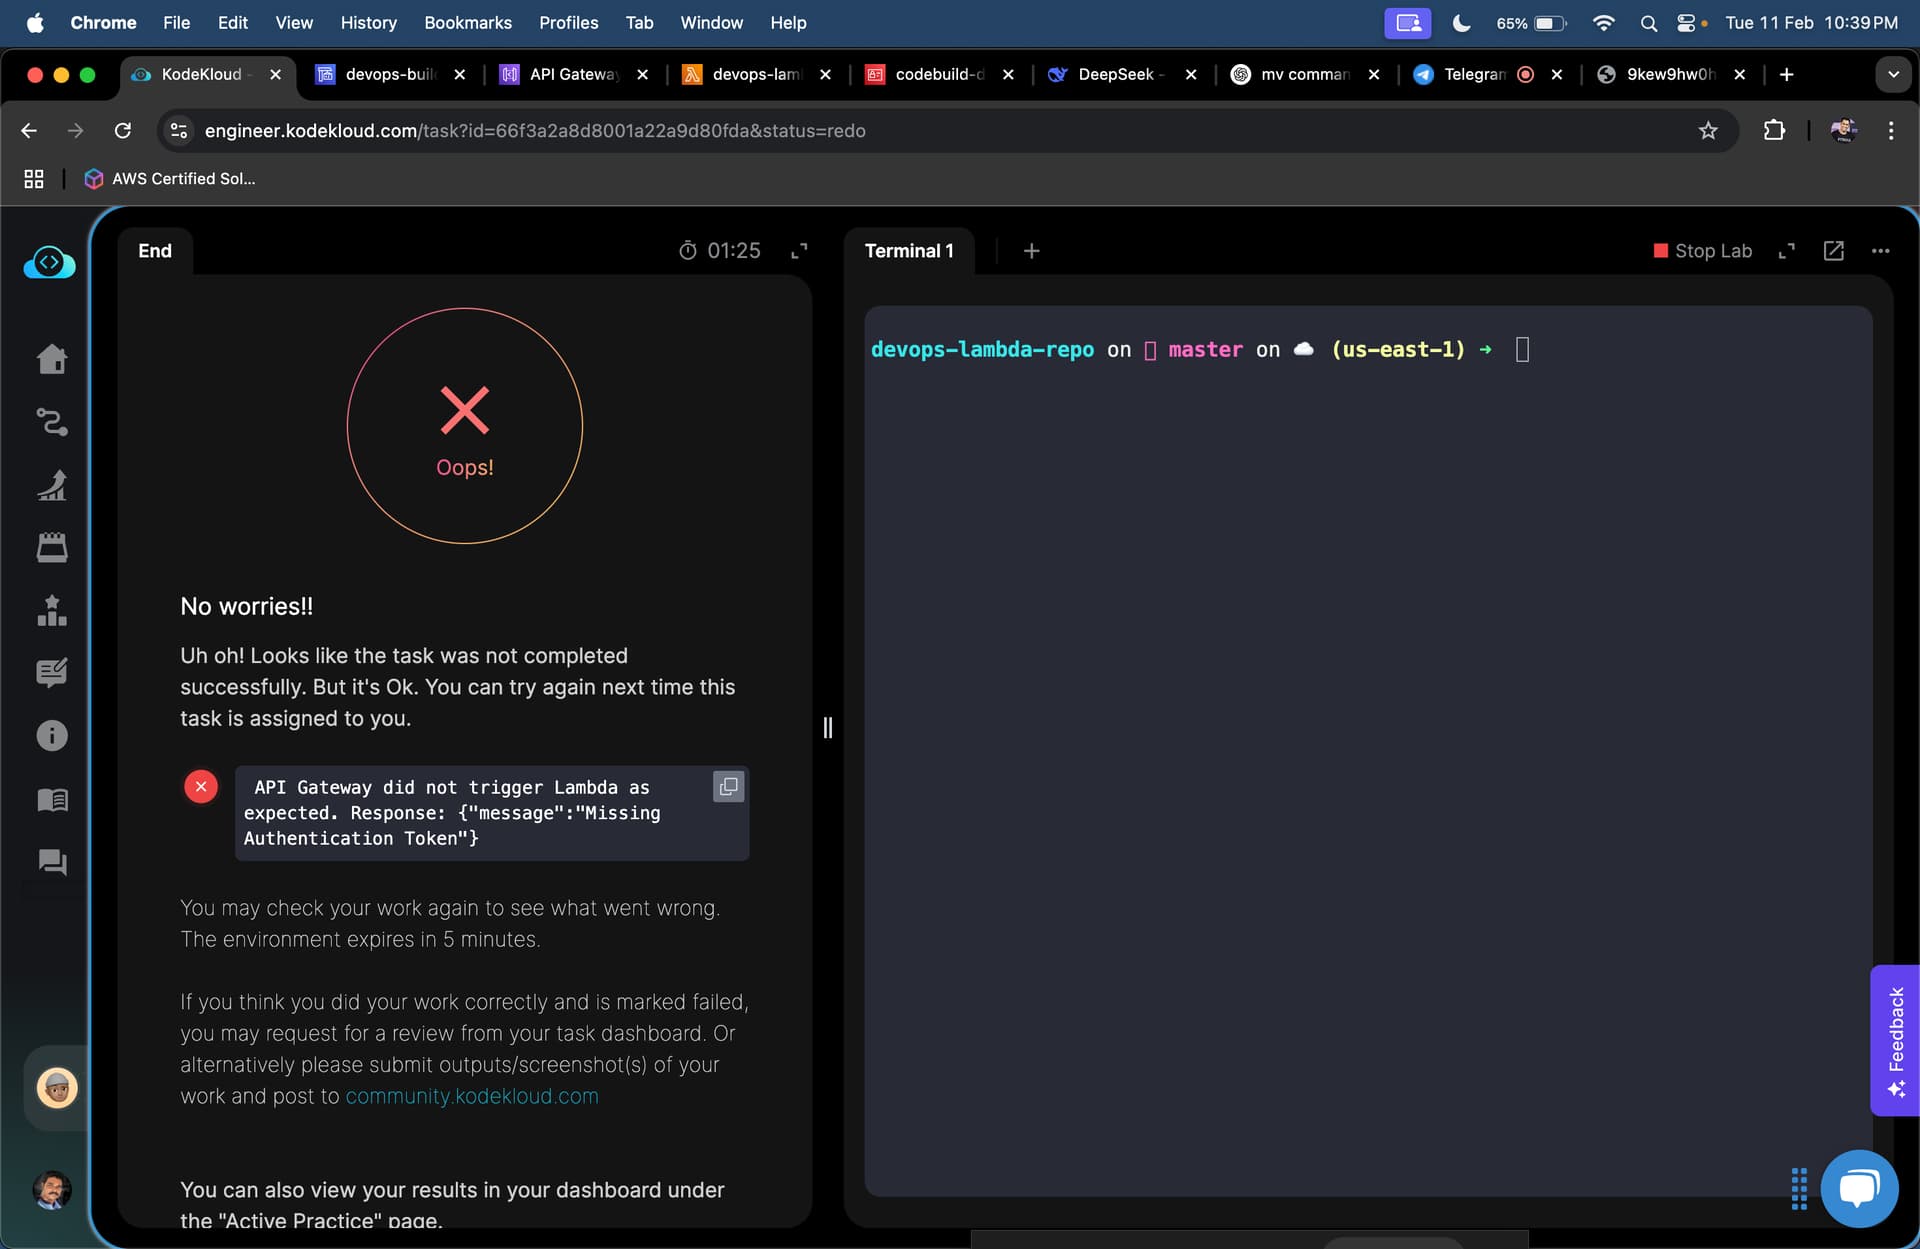
Task: Add a new terminal tab
Action: tap(1031, 251)
